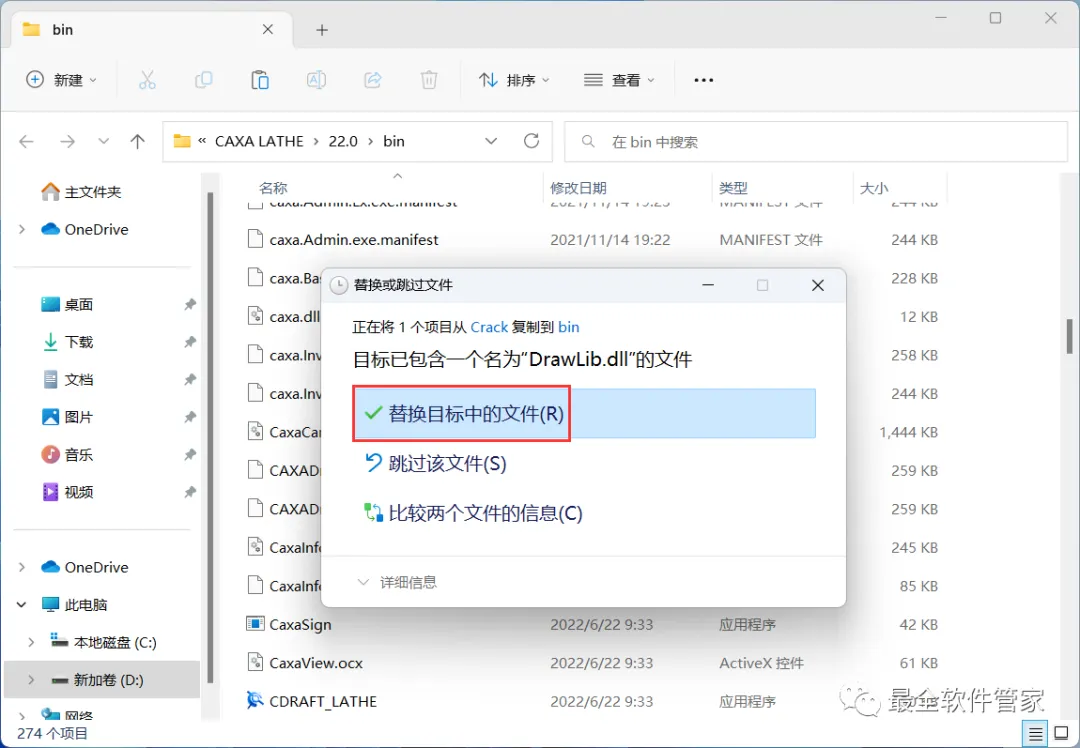This screenshot has width=1080, height=748.
Task: Open the three-dots more options menu
Action: point(703,80)
